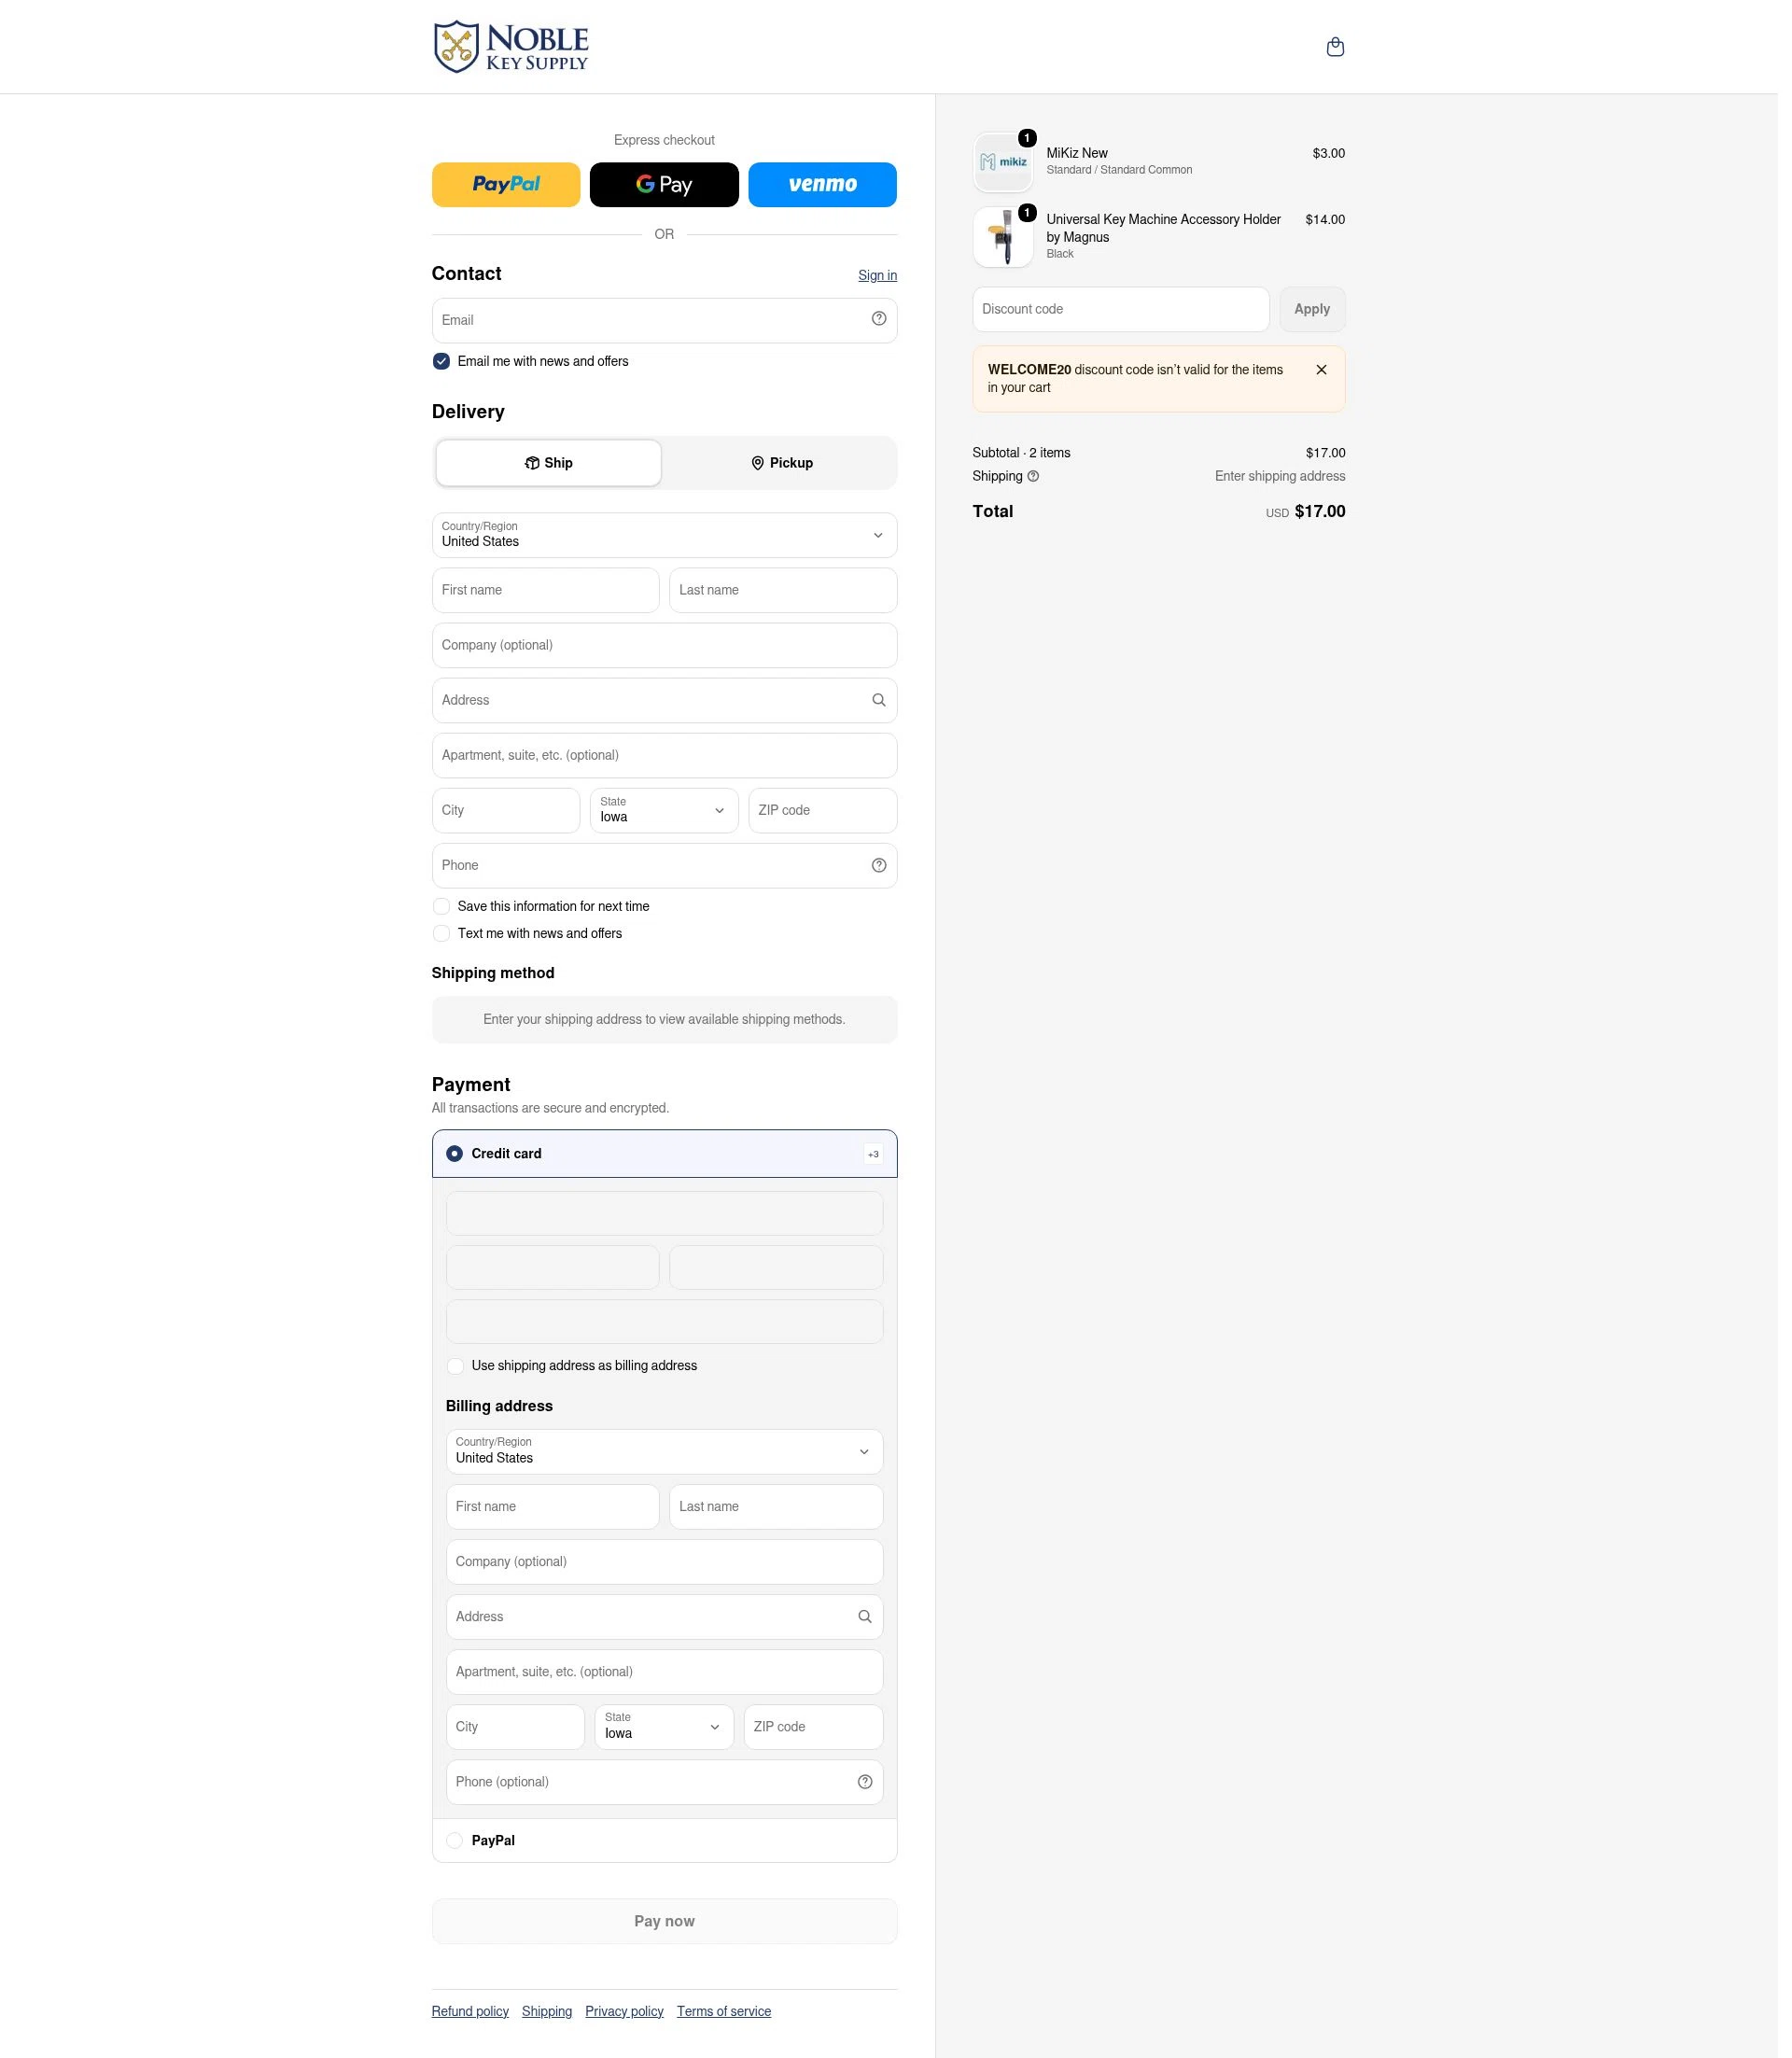Screen dimensions: 1792x2058
Task: Open the billing address State dropdown
Action: [669, 1739]
